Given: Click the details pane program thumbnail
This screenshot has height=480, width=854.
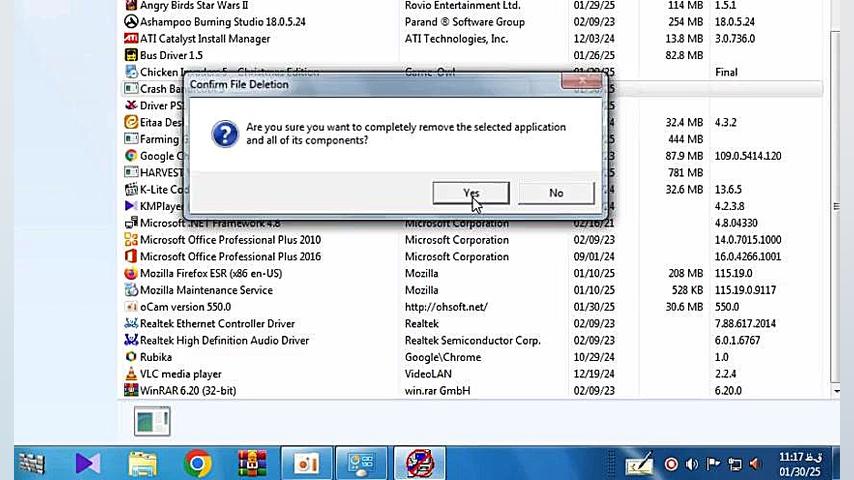Looking at the screenshot, I should click(x=152, y=421).
